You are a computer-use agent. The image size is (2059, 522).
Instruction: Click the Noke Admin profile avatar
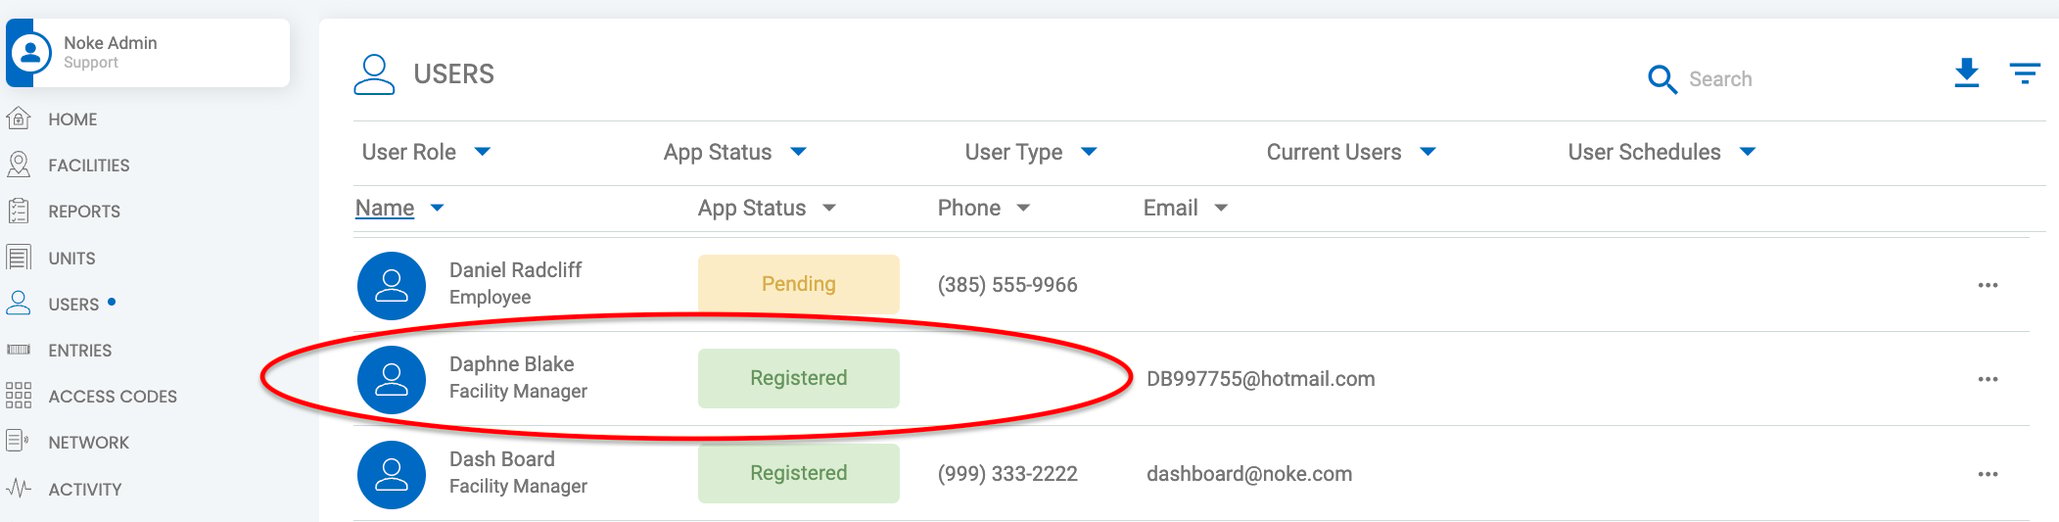30,52
